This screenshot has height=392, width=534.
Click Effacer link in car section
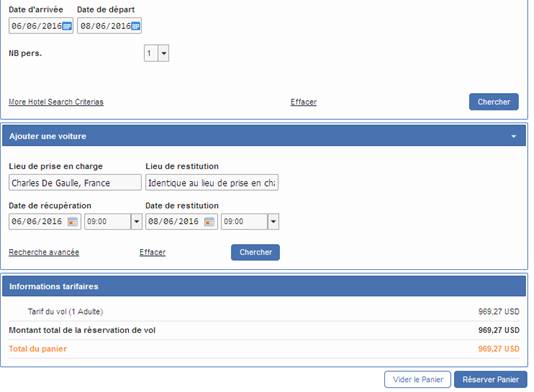point(152,252)
